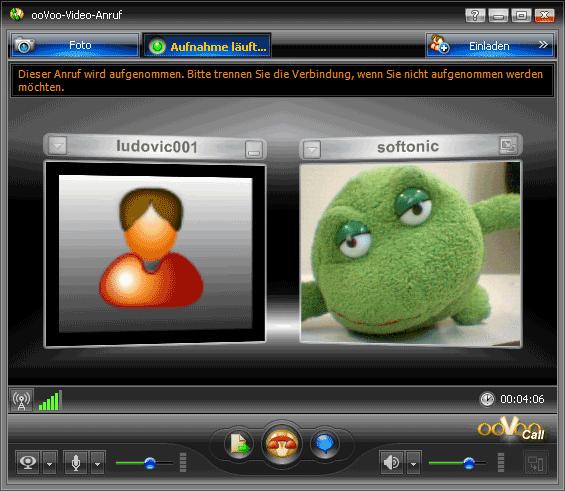Viewport: 565px width, 491px height.
Task: Open the send file icon
Action: (x=239, y=444)
